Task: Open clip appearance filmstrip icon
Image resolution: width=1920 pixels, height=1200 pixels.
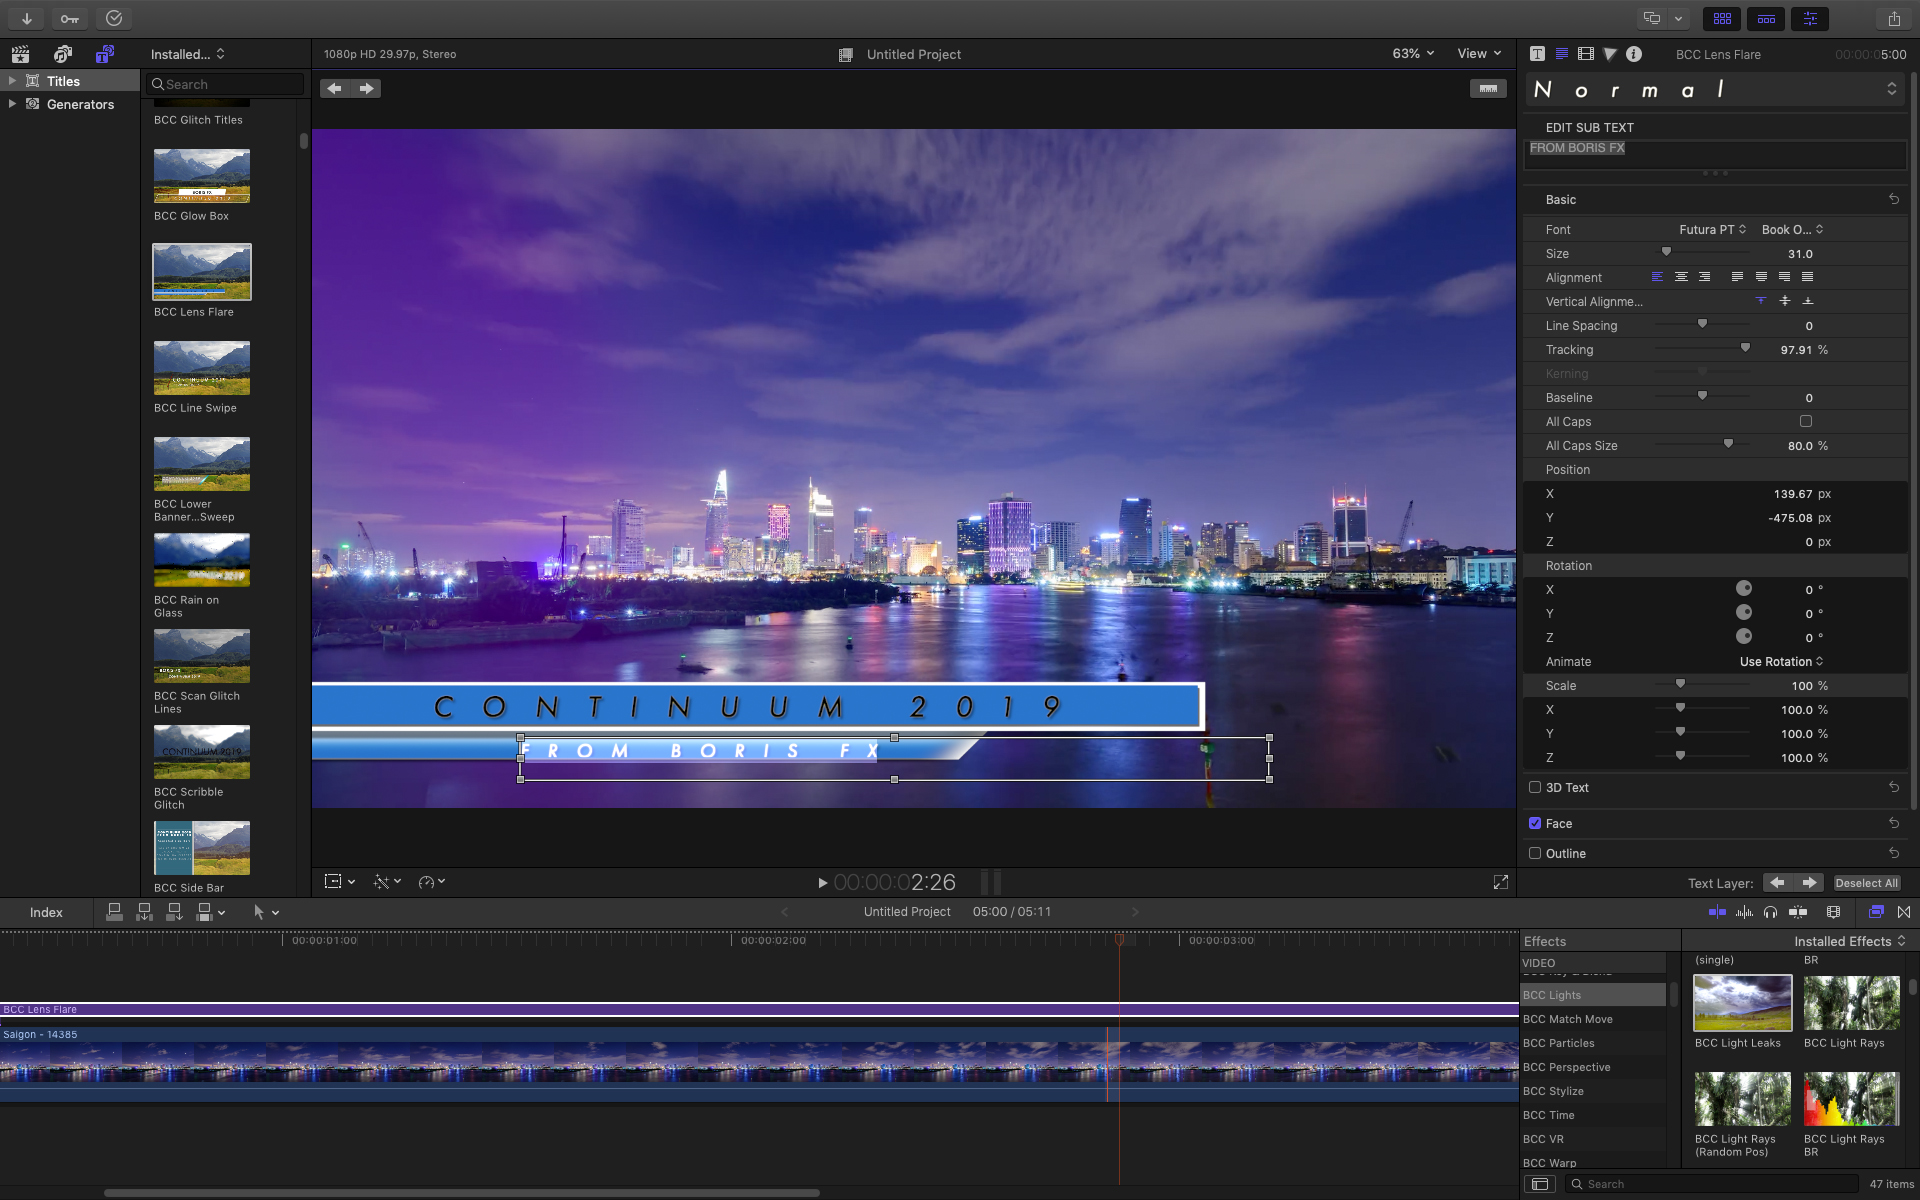Action: pyautogui.click(x=1833, y=912)
